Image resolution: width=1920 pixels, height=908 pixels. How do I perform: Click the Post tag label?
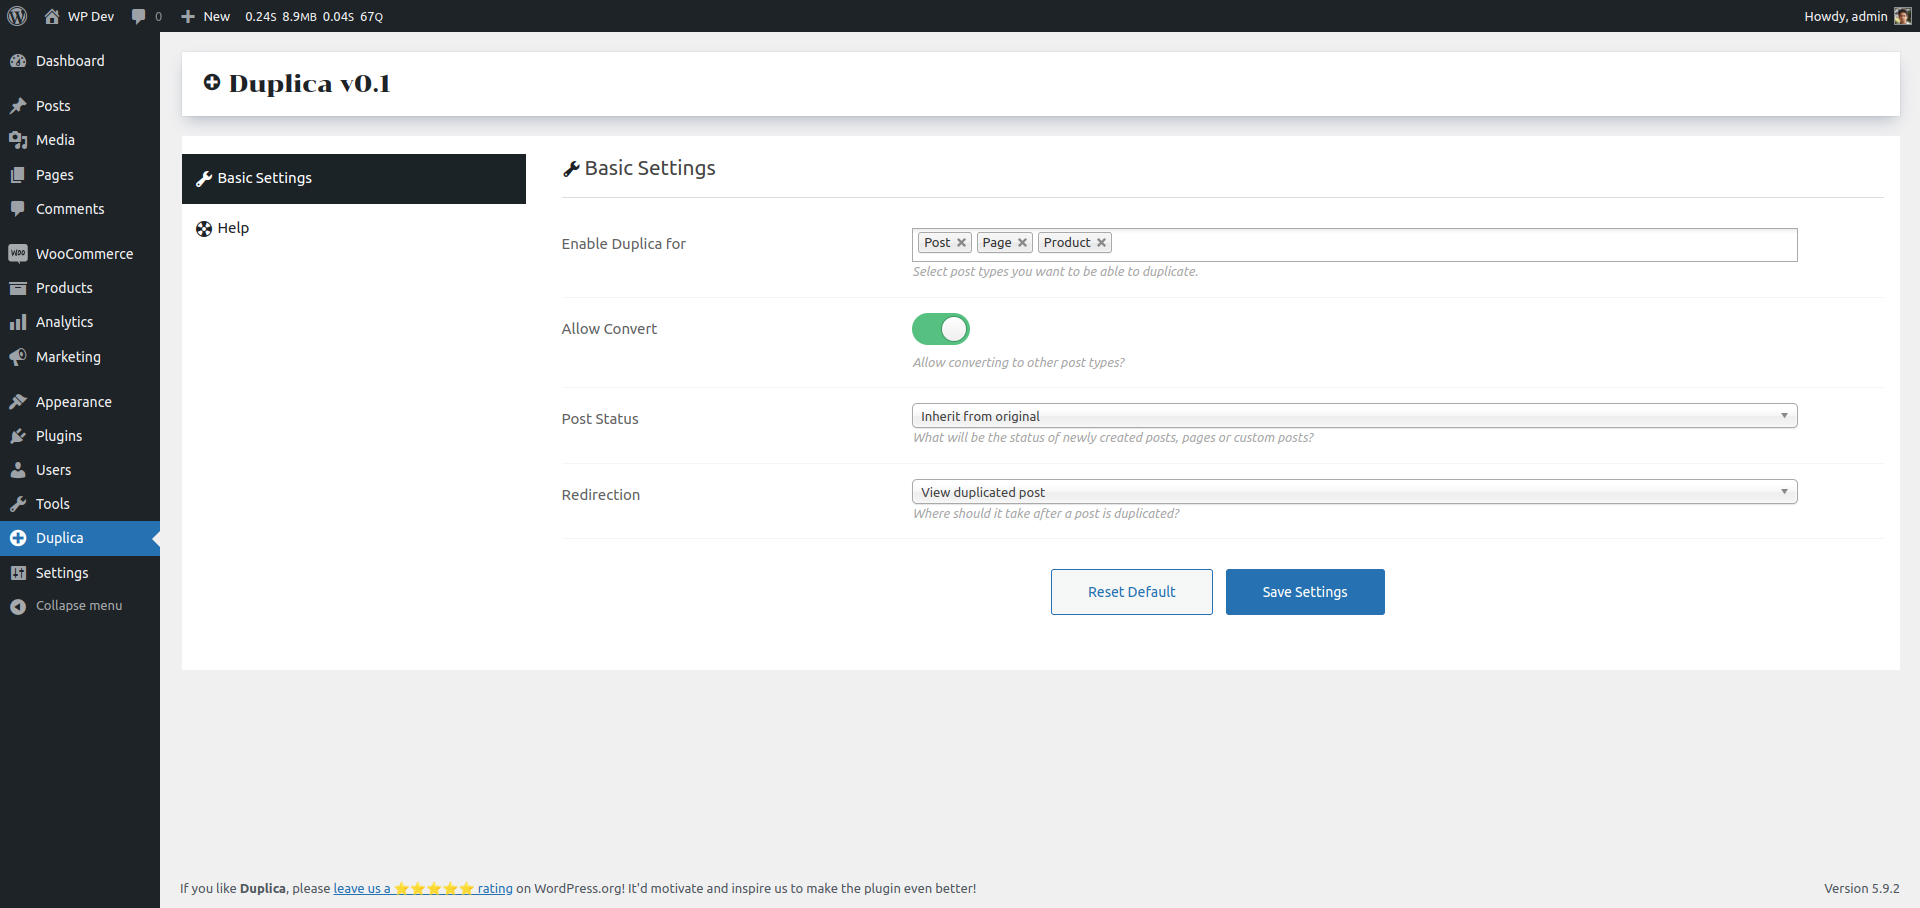tap(937, 243)
